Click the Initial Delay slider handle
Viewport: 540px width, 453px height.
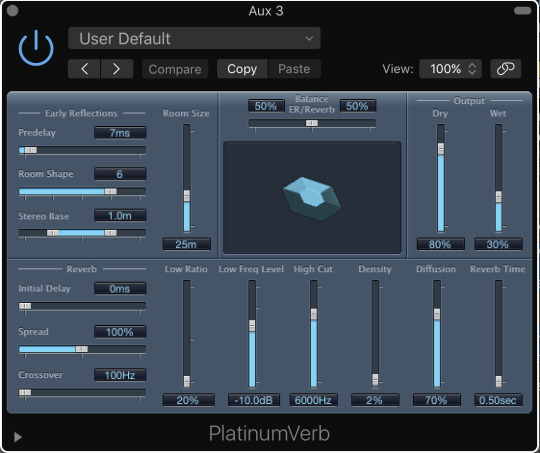[25, 306]
